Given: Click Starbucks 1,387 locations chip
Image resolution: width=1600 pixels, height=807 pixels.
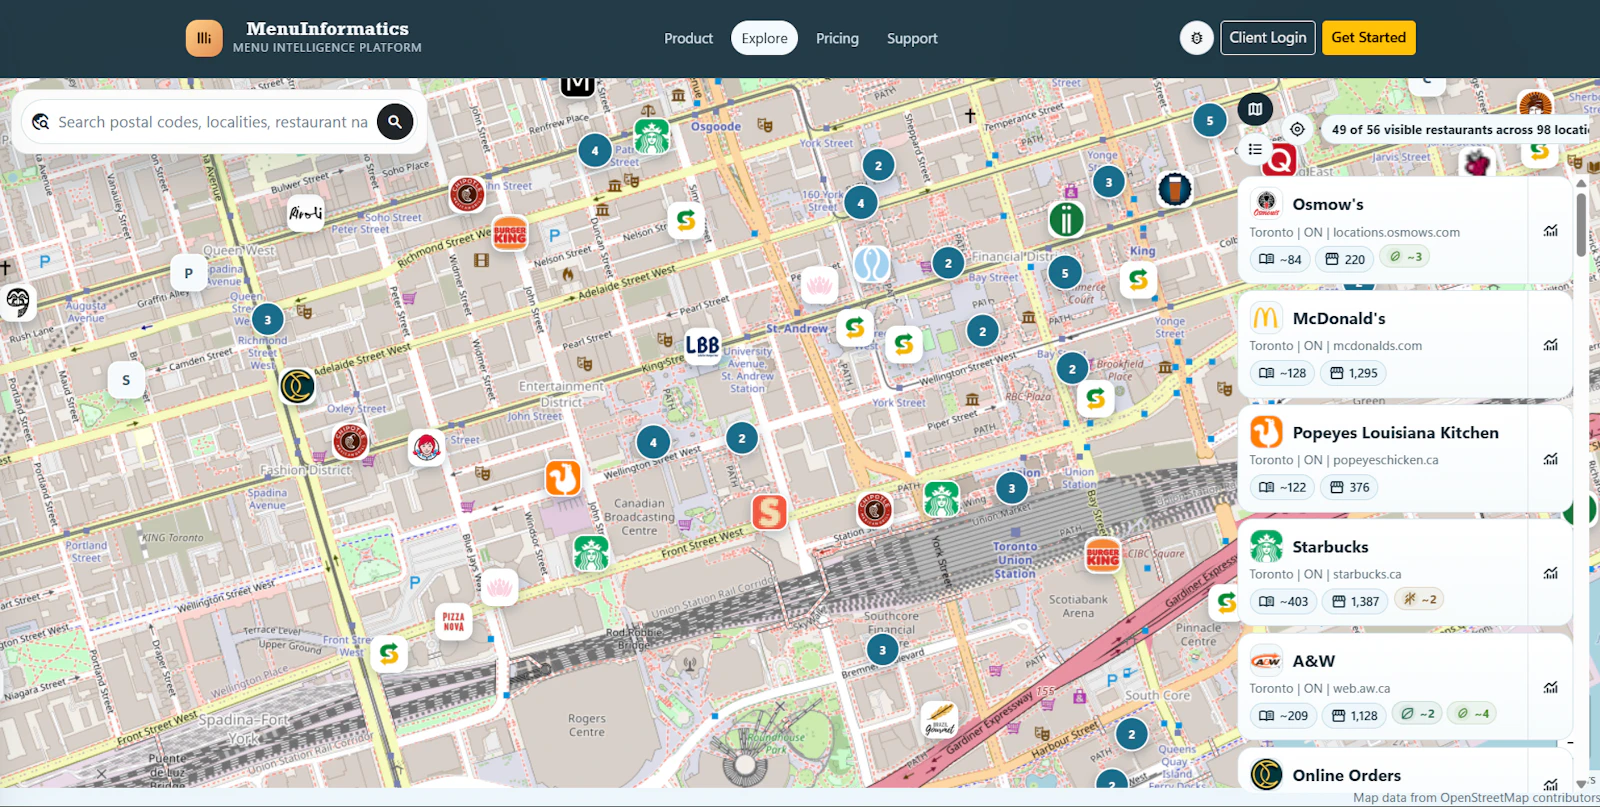Looking at the screenshot, I should tap(1355, 601).
